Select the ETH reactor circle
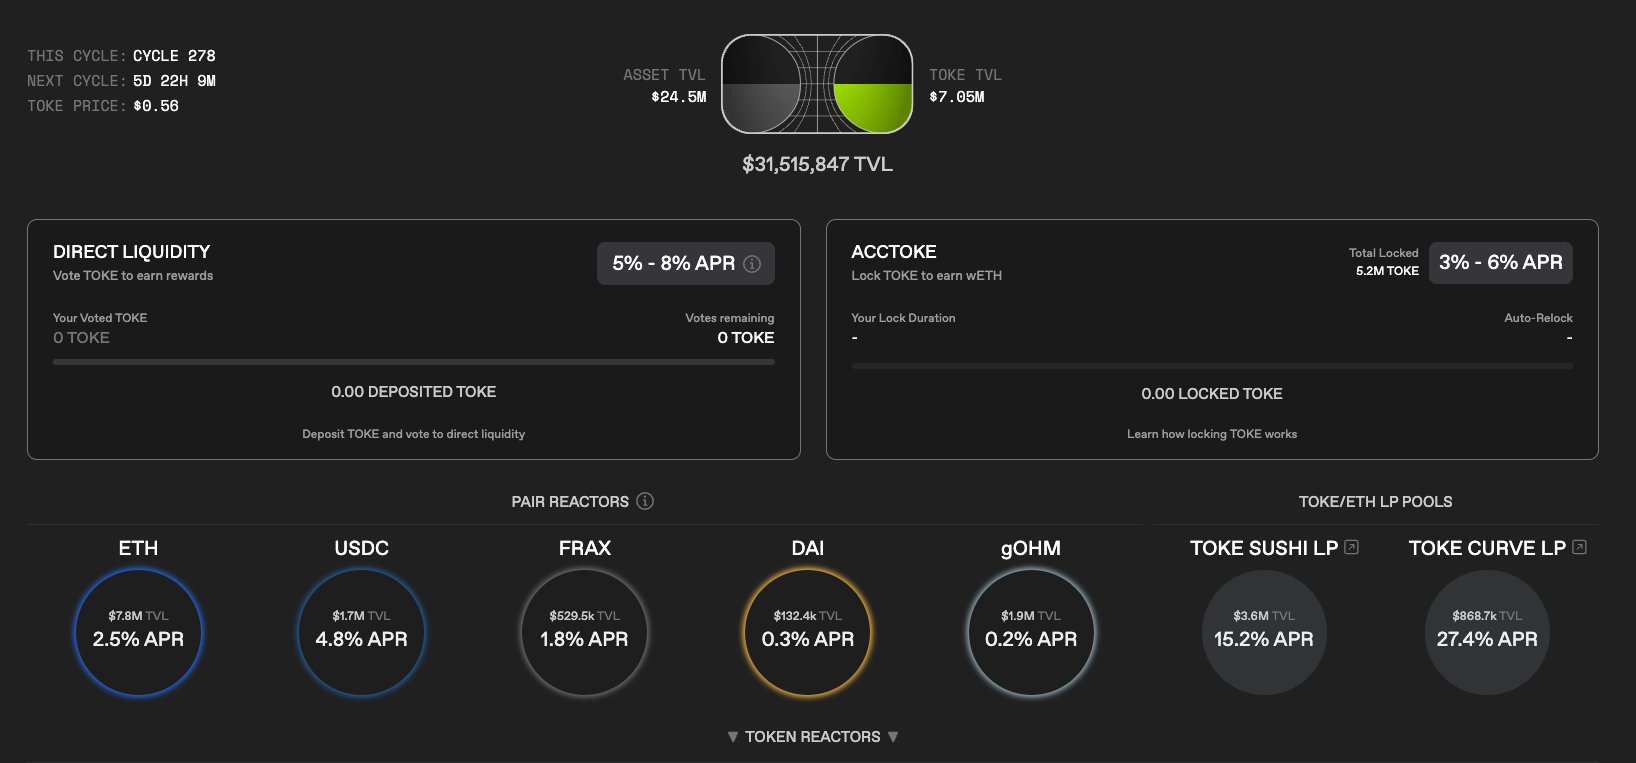The height and width of the screenshot is (763, 1636). (138, 632)
